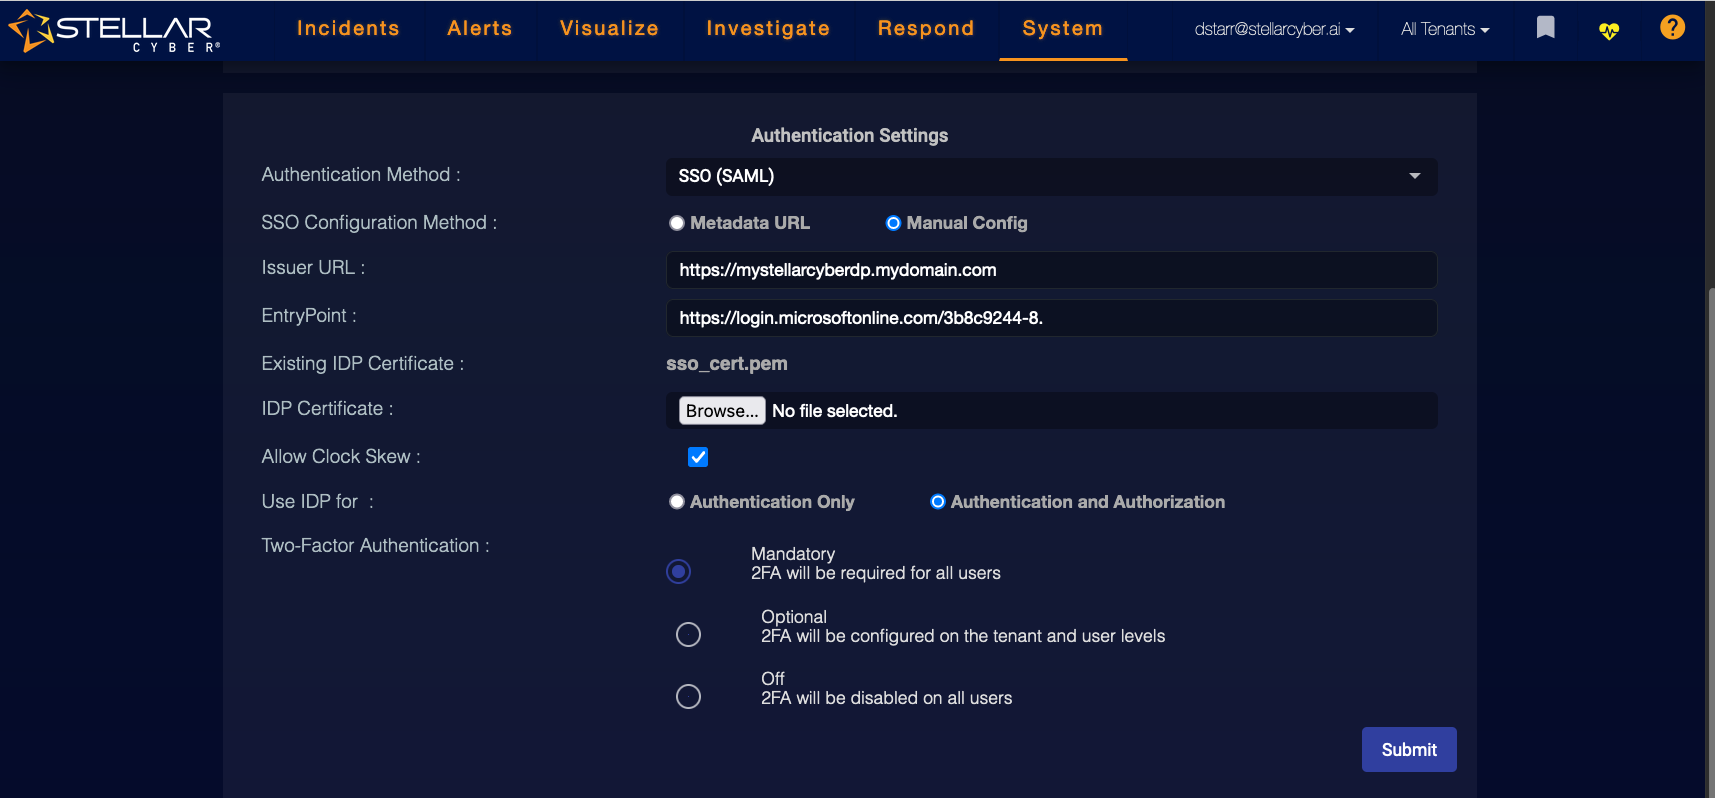Select Authentication and Authorization option
The image size is (1715, 798).
tap(937, 502)
